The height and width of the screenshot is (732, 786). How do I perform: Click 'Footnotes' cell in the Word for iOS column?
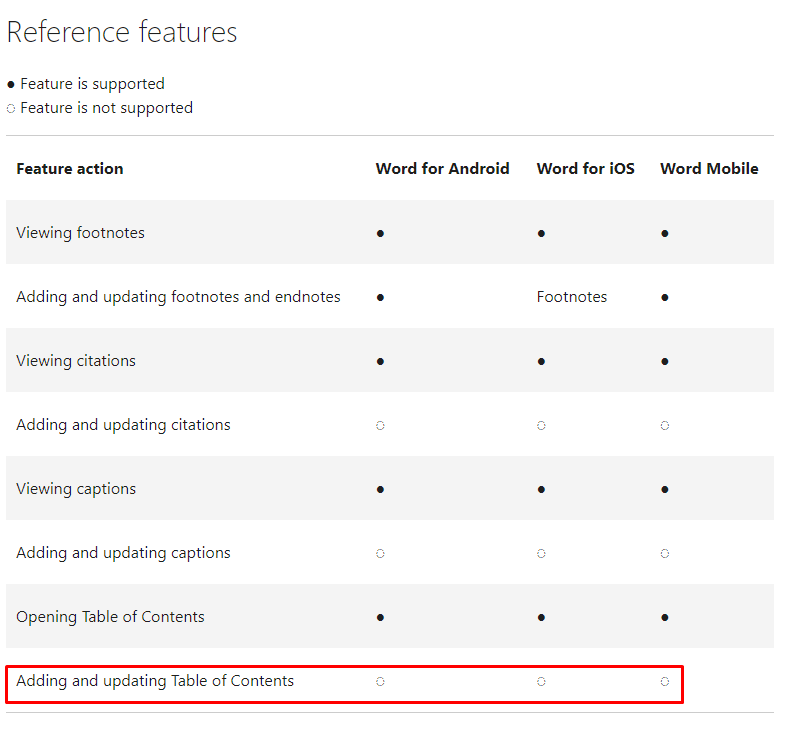pos(571,297)
